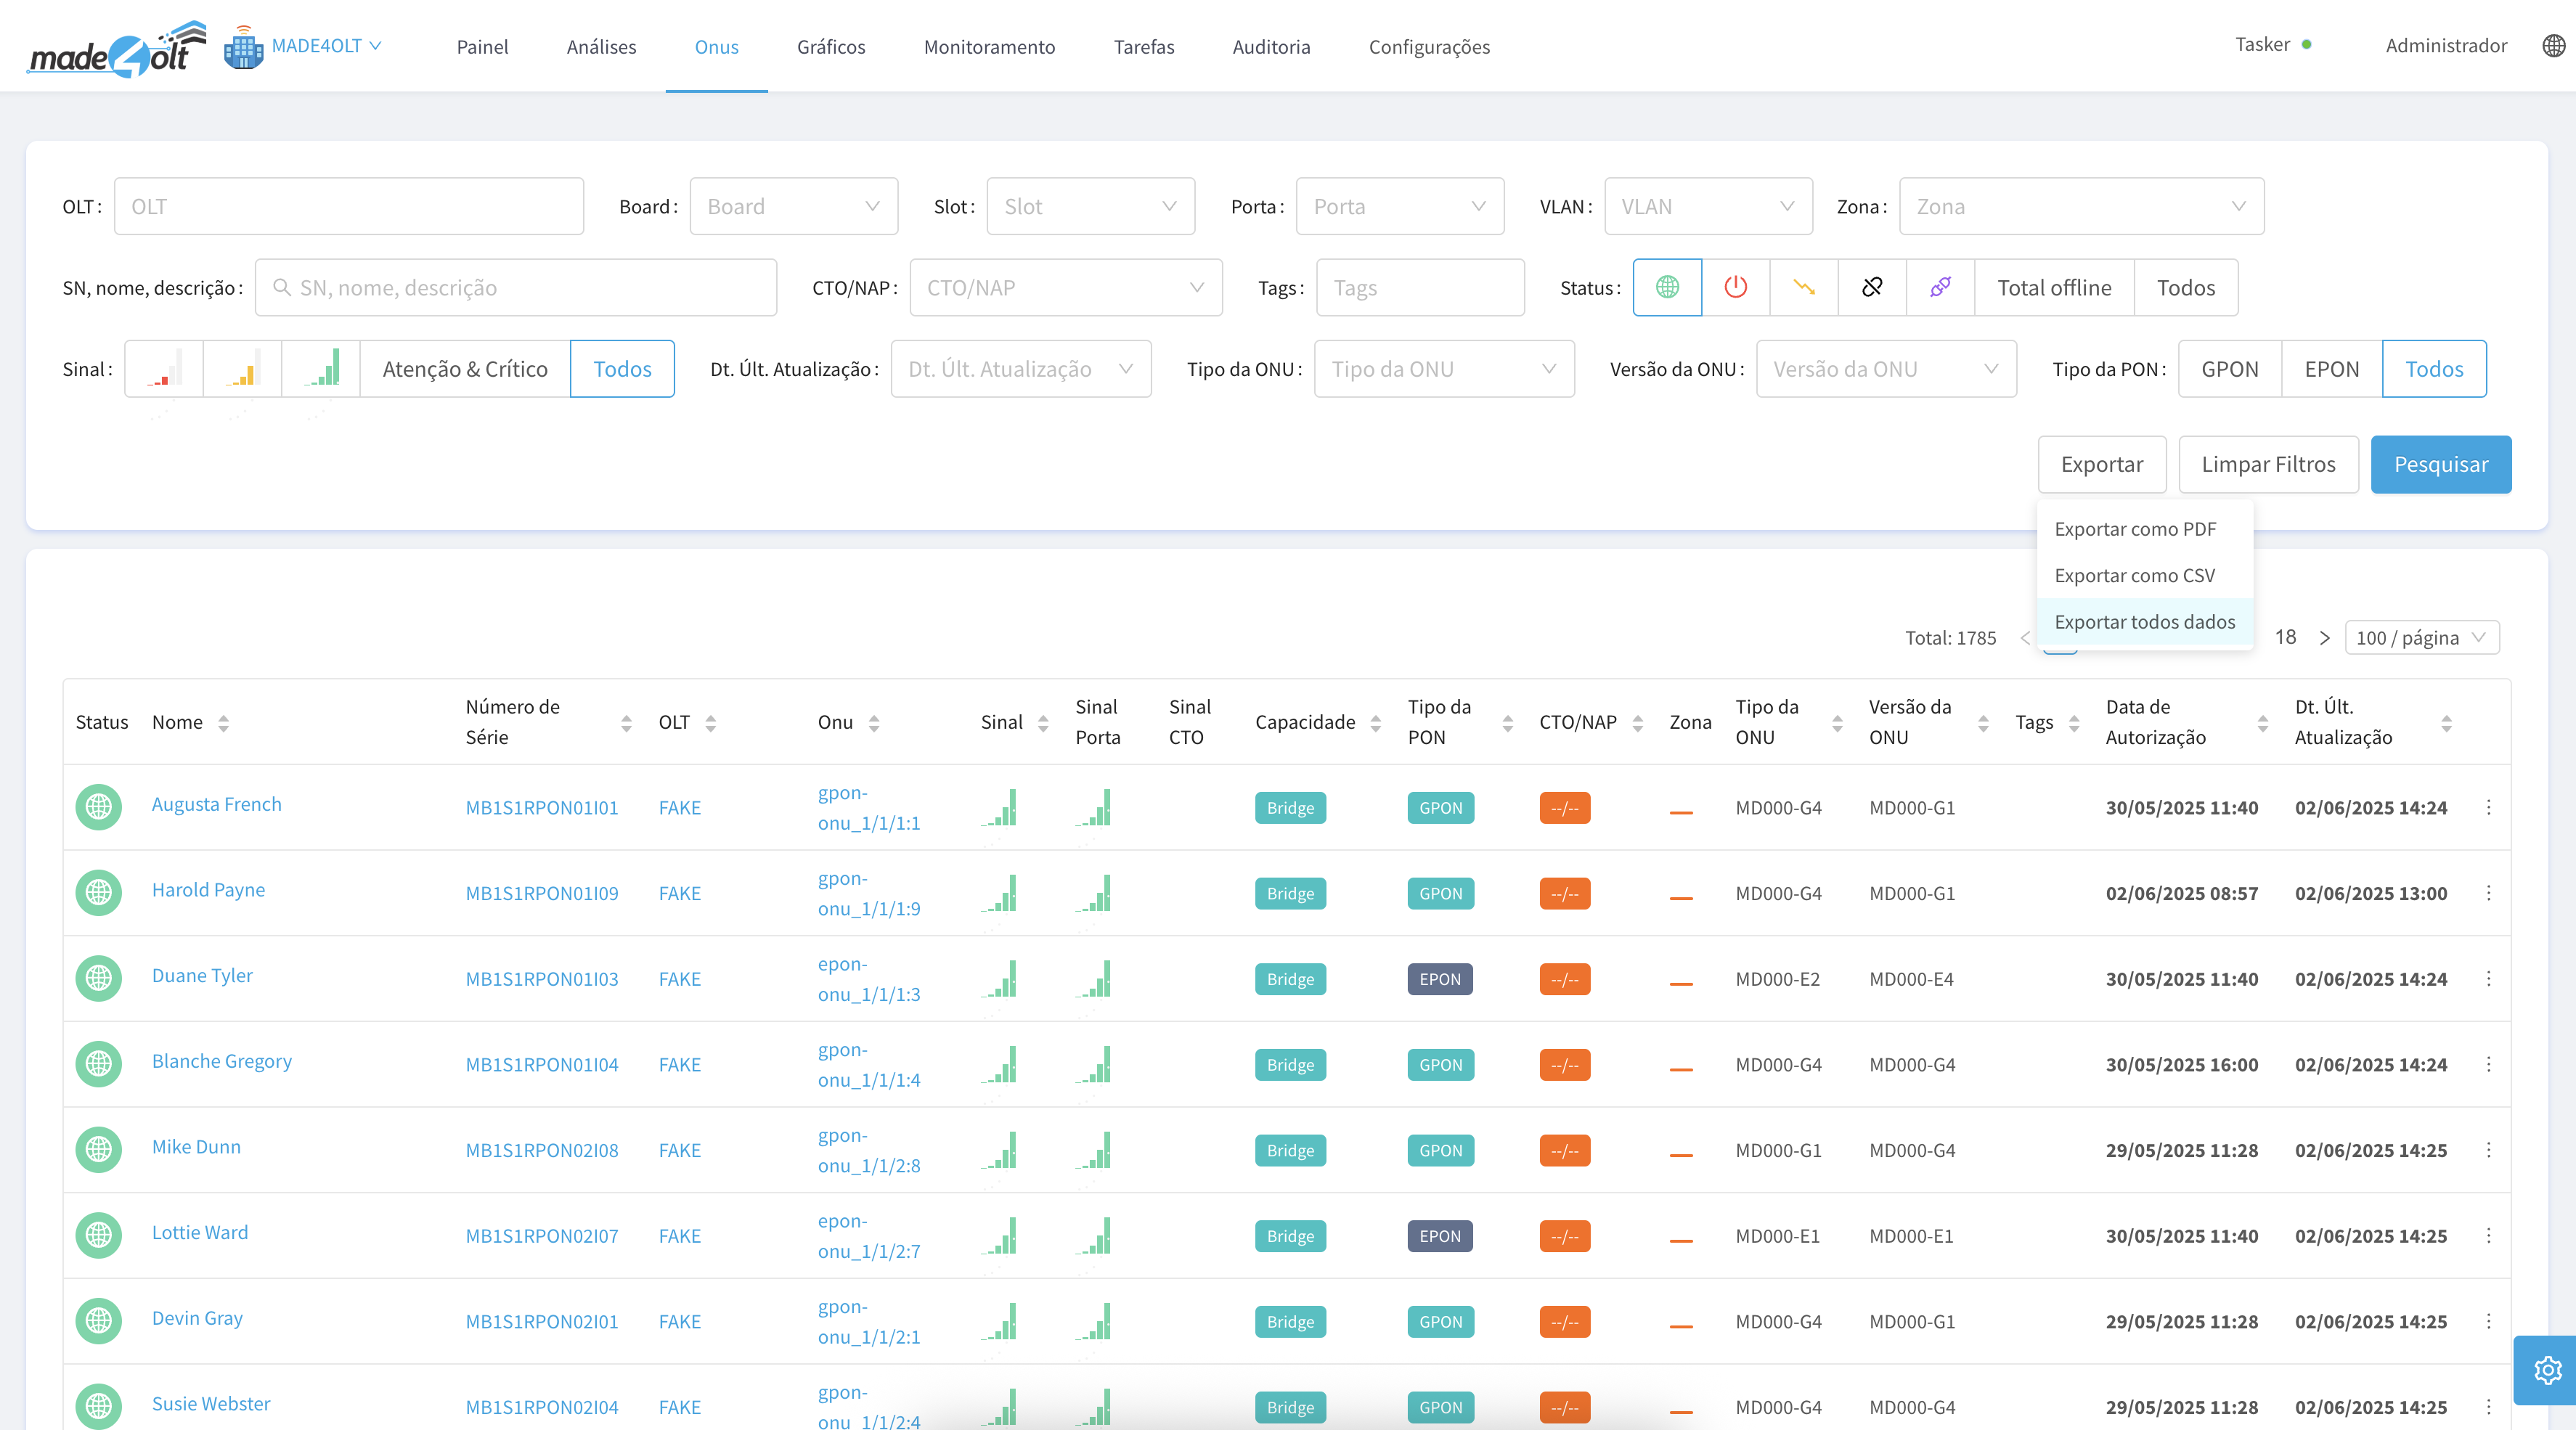
Task: Open the Administrador user menu
Action: tap(2446, 46)
